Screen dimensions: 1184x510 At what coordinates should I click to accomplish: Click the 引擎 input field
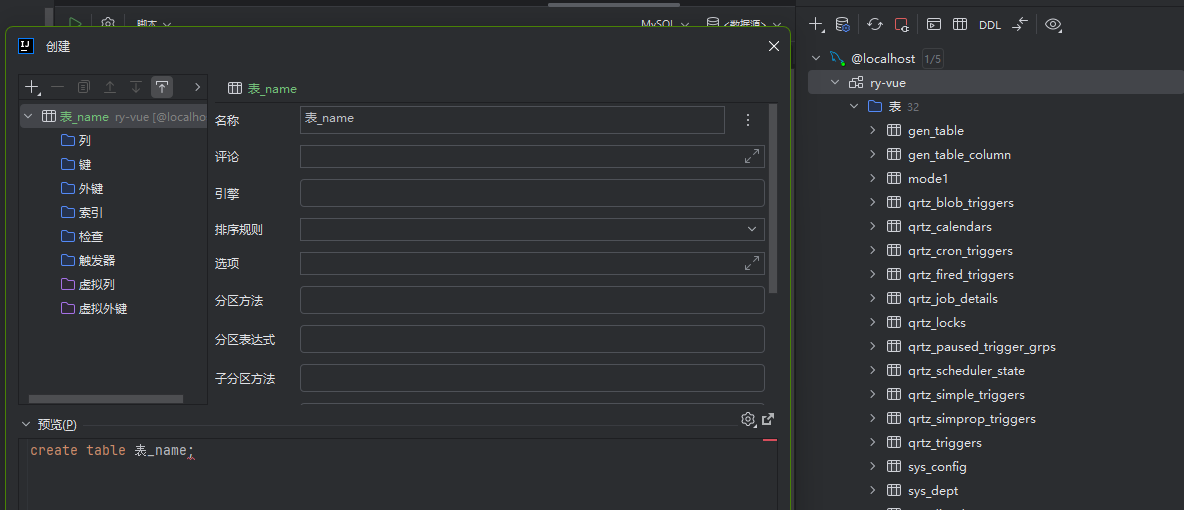[x=532, y=193]
